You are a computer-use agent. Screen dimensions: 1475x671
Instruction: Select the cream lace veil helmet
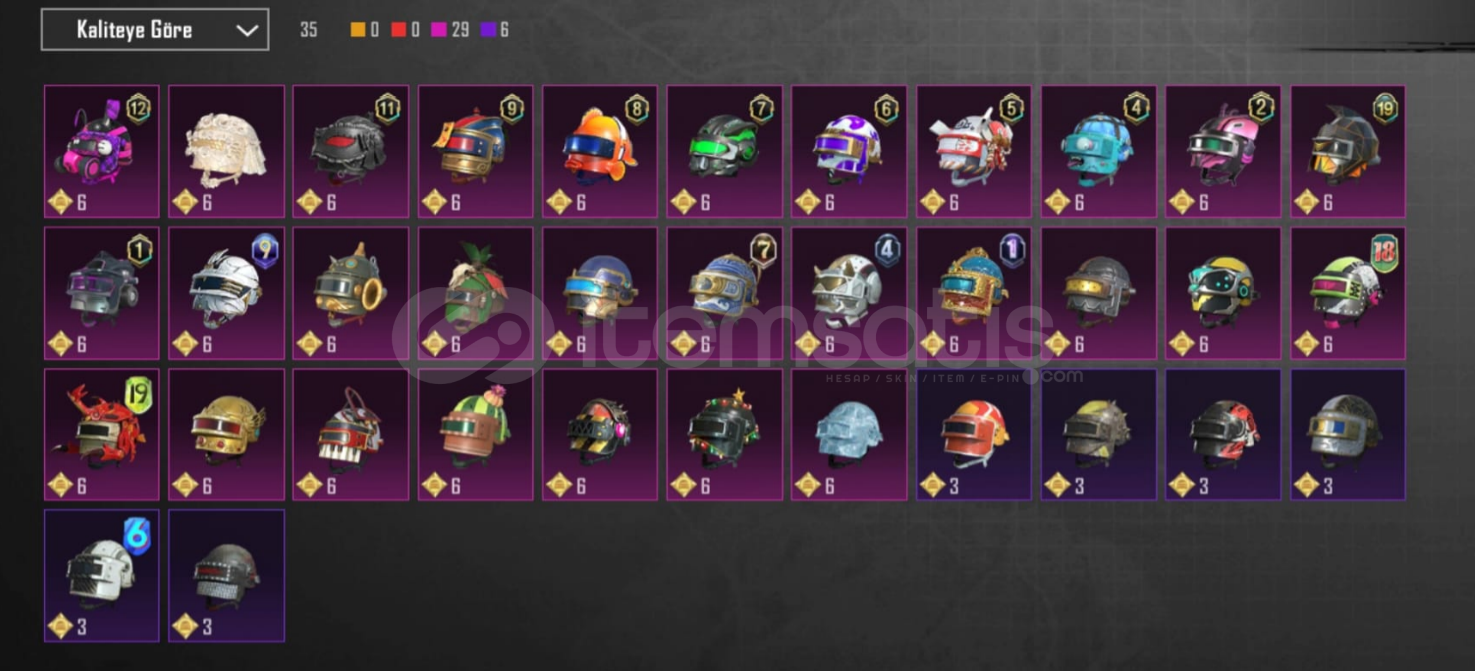coord(226,151)
